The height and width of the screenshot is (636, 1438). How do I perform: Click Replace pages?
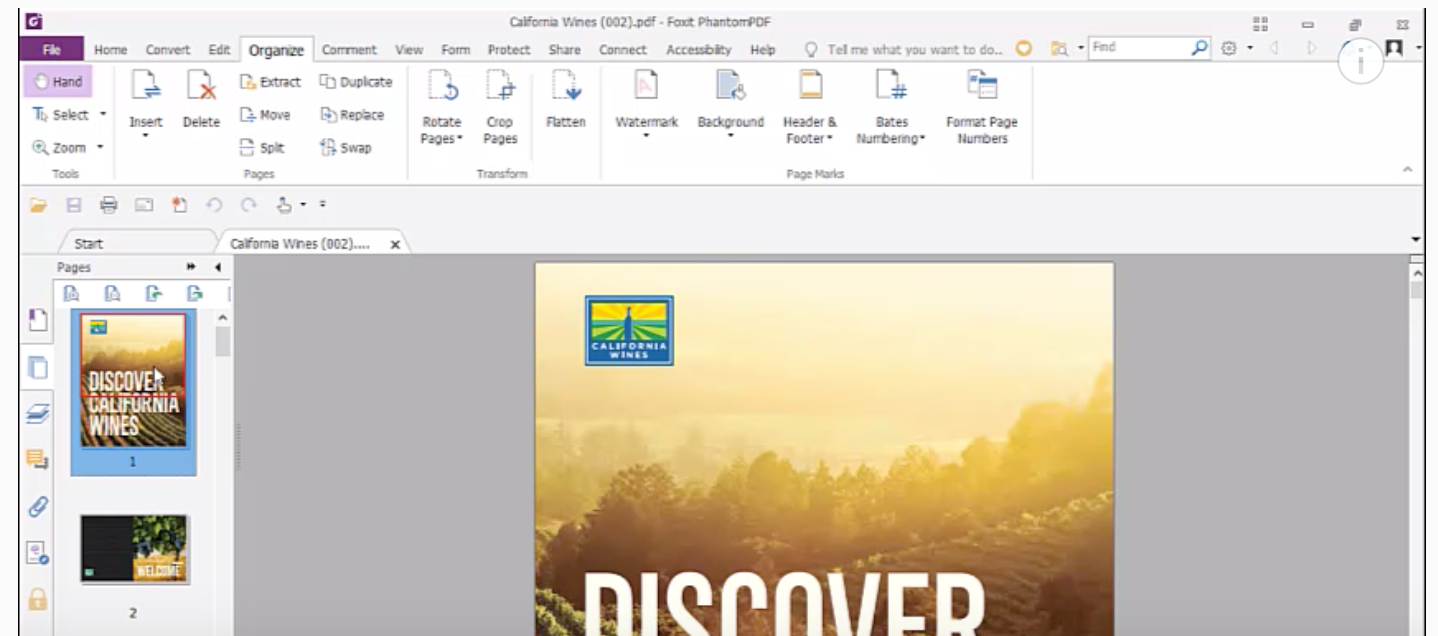click(x=351, y=115)
